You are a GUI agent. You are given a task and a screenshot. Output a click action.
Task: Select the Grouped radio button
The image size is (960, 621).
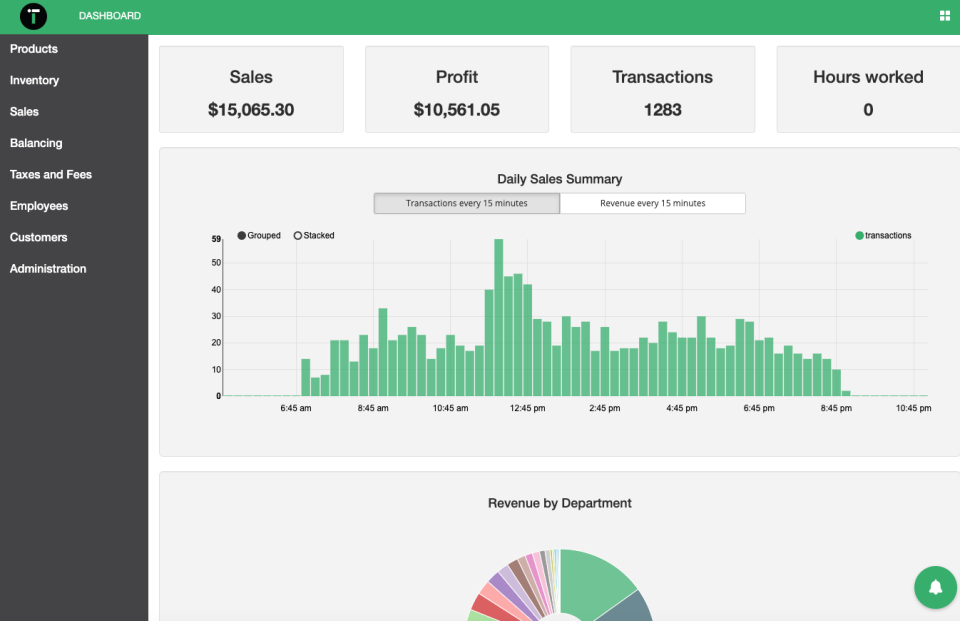[239, 235]
